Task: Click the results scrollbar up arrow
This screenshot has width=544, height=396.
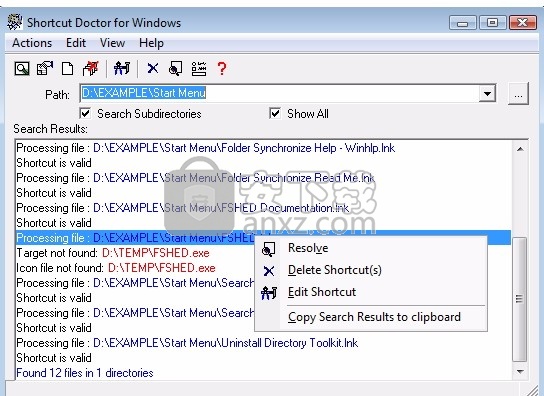Action: point(520,149)
